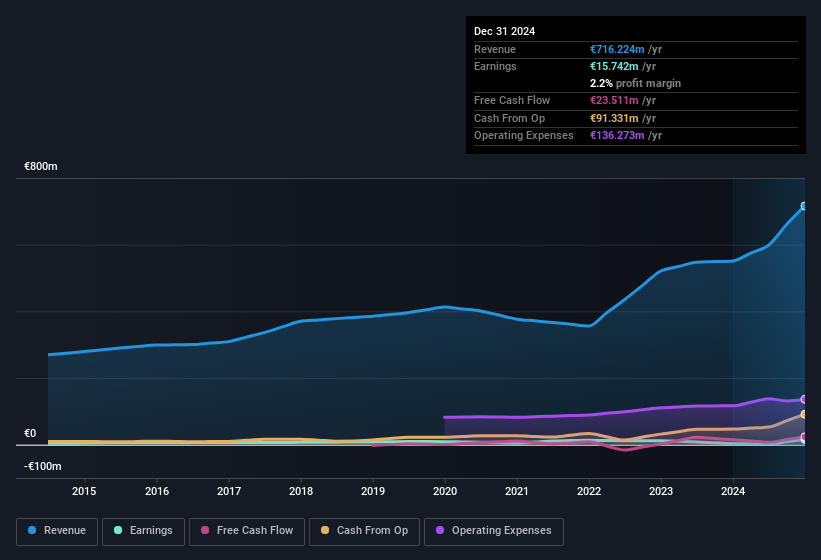
Task: Click the Cash From Op end-point marker
Action: (804, 415)
